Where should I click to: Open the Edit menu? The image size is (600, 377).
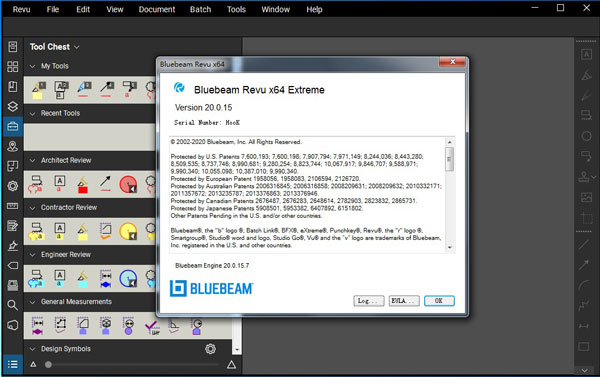click(x=83, y=9)
